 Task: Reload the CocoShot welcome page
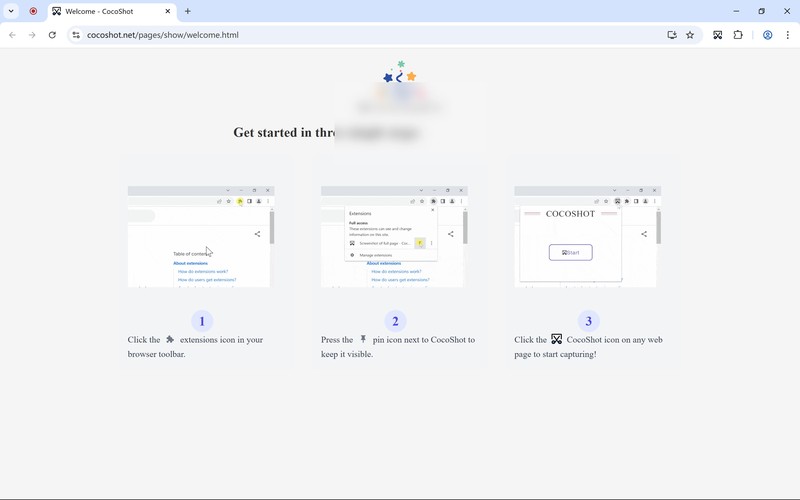point(52,35)
